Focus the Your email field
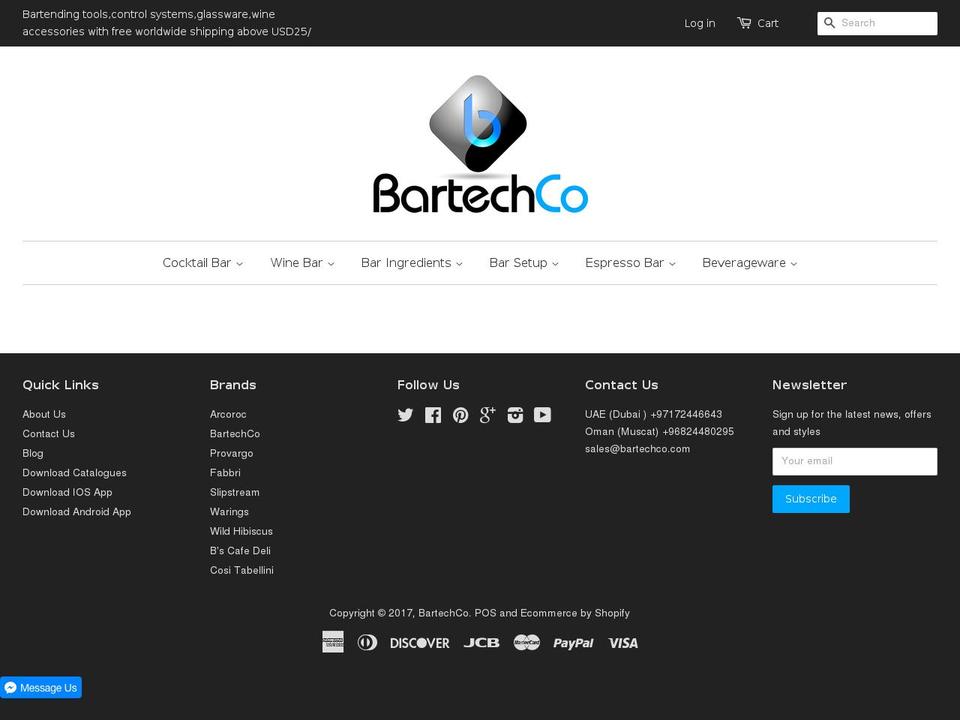The image size is (960, 720). pyautogui.click(x=855, y=461)
